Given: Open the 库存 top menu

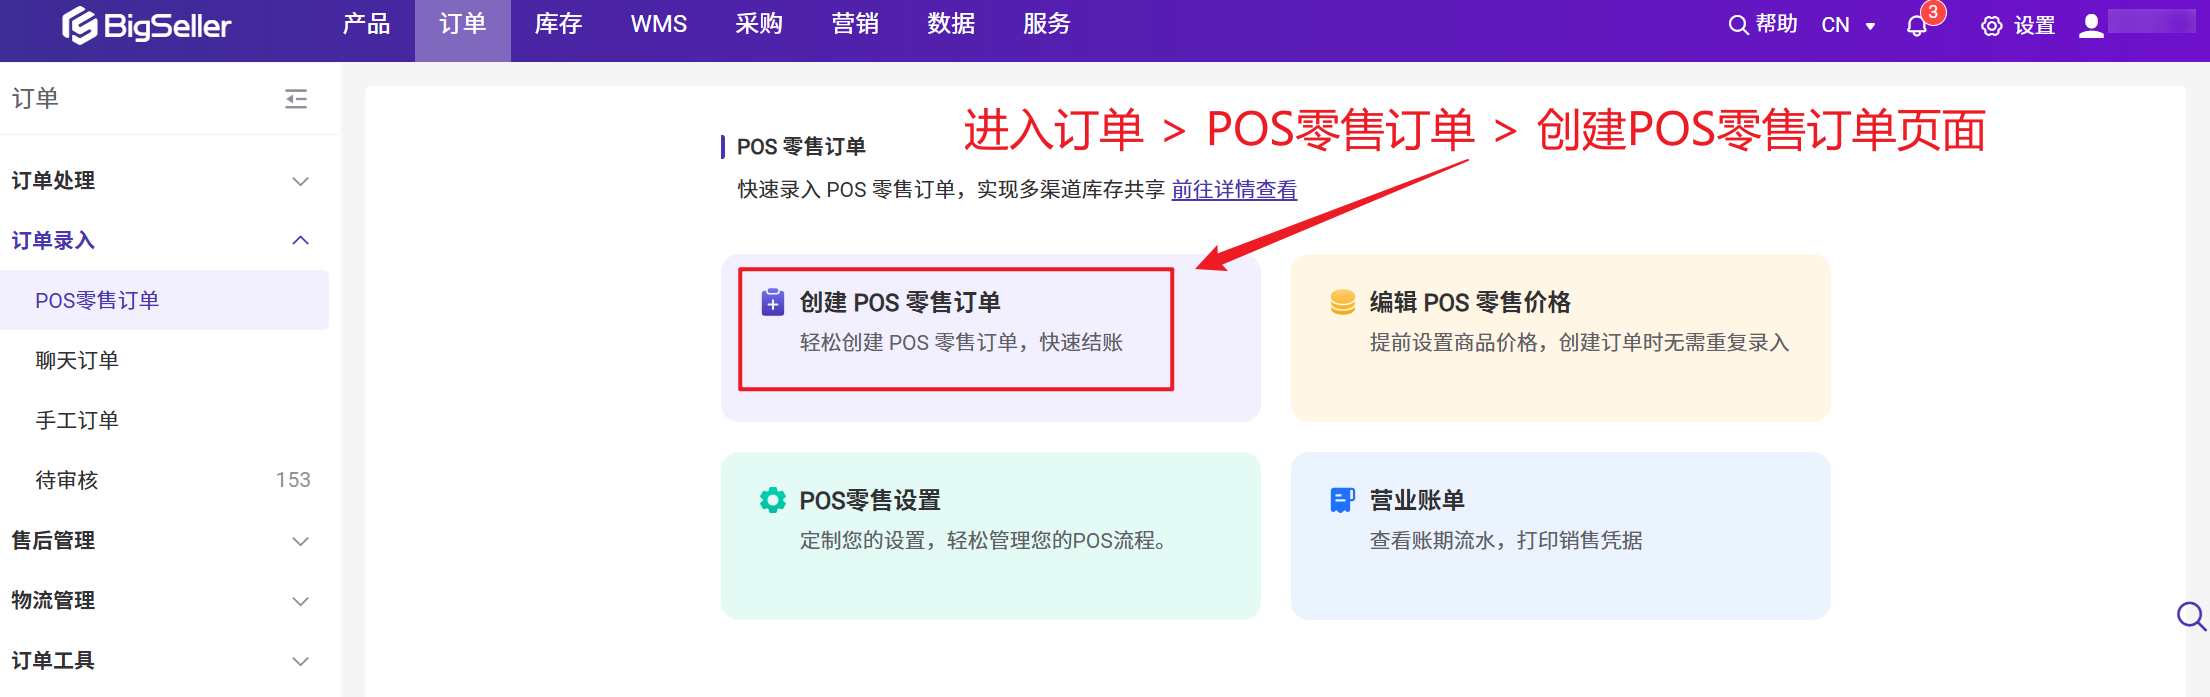Looking at the screenshot, I should pyautogui.click(x=559, y=24).
